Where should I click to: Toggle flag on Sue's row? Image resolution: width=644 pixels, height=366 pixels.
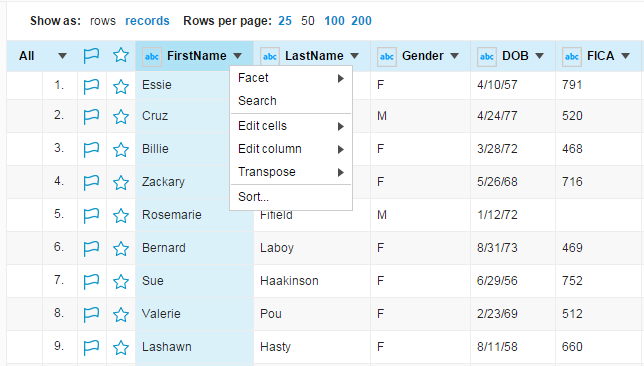click(91, 282)
